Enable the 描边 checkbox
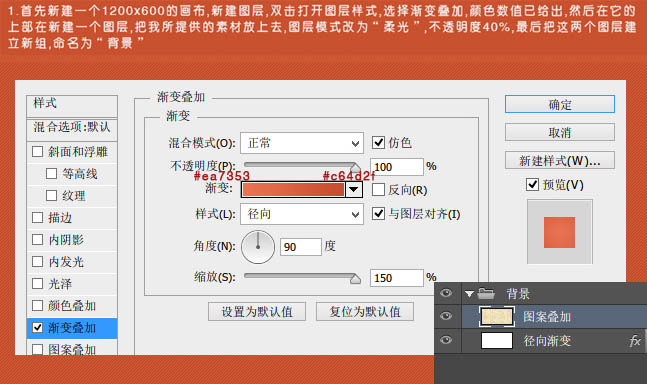 38,217
